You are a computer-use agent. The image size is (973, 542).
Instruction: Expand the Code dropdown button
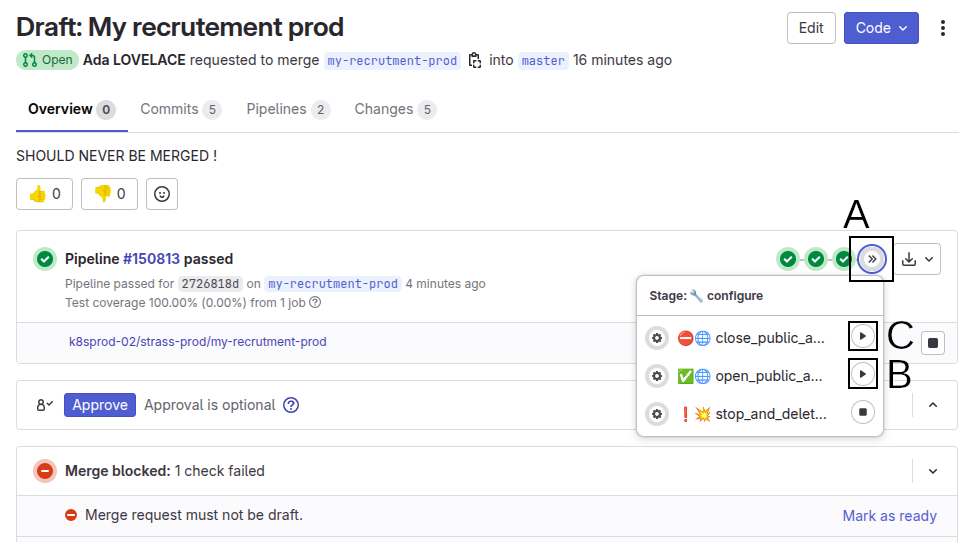[x=881, y=28]
